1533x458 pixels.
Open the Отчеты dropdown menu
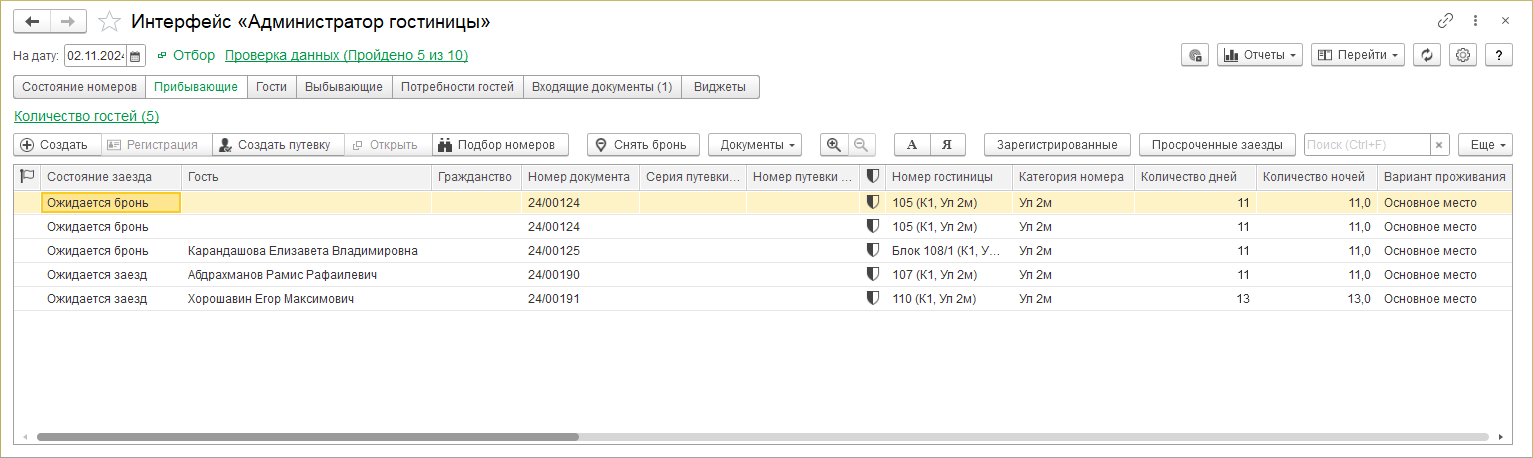tap(1260, 55)
